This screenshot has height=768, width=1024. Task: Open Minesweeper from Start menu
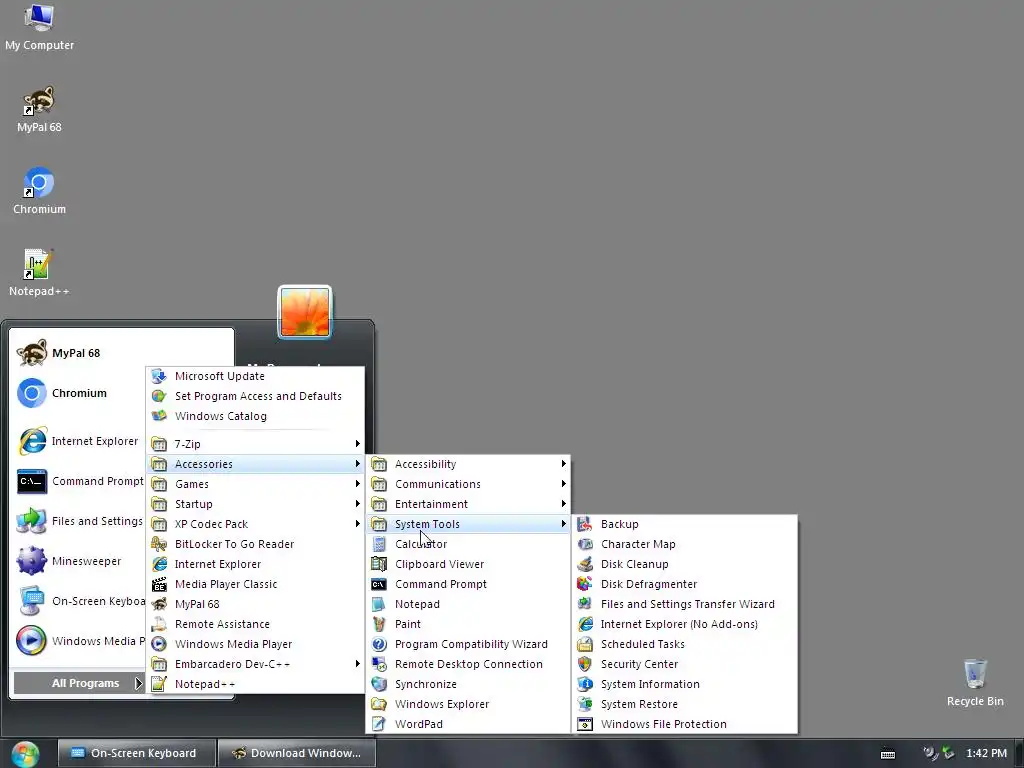pyautogui.click(x=78, y=561)
